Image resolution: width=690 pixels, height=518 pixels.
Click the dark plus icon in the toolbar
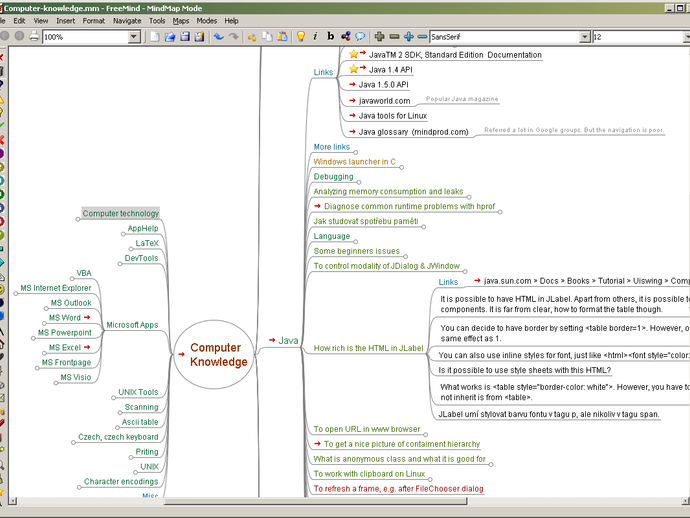pos(379,37)
